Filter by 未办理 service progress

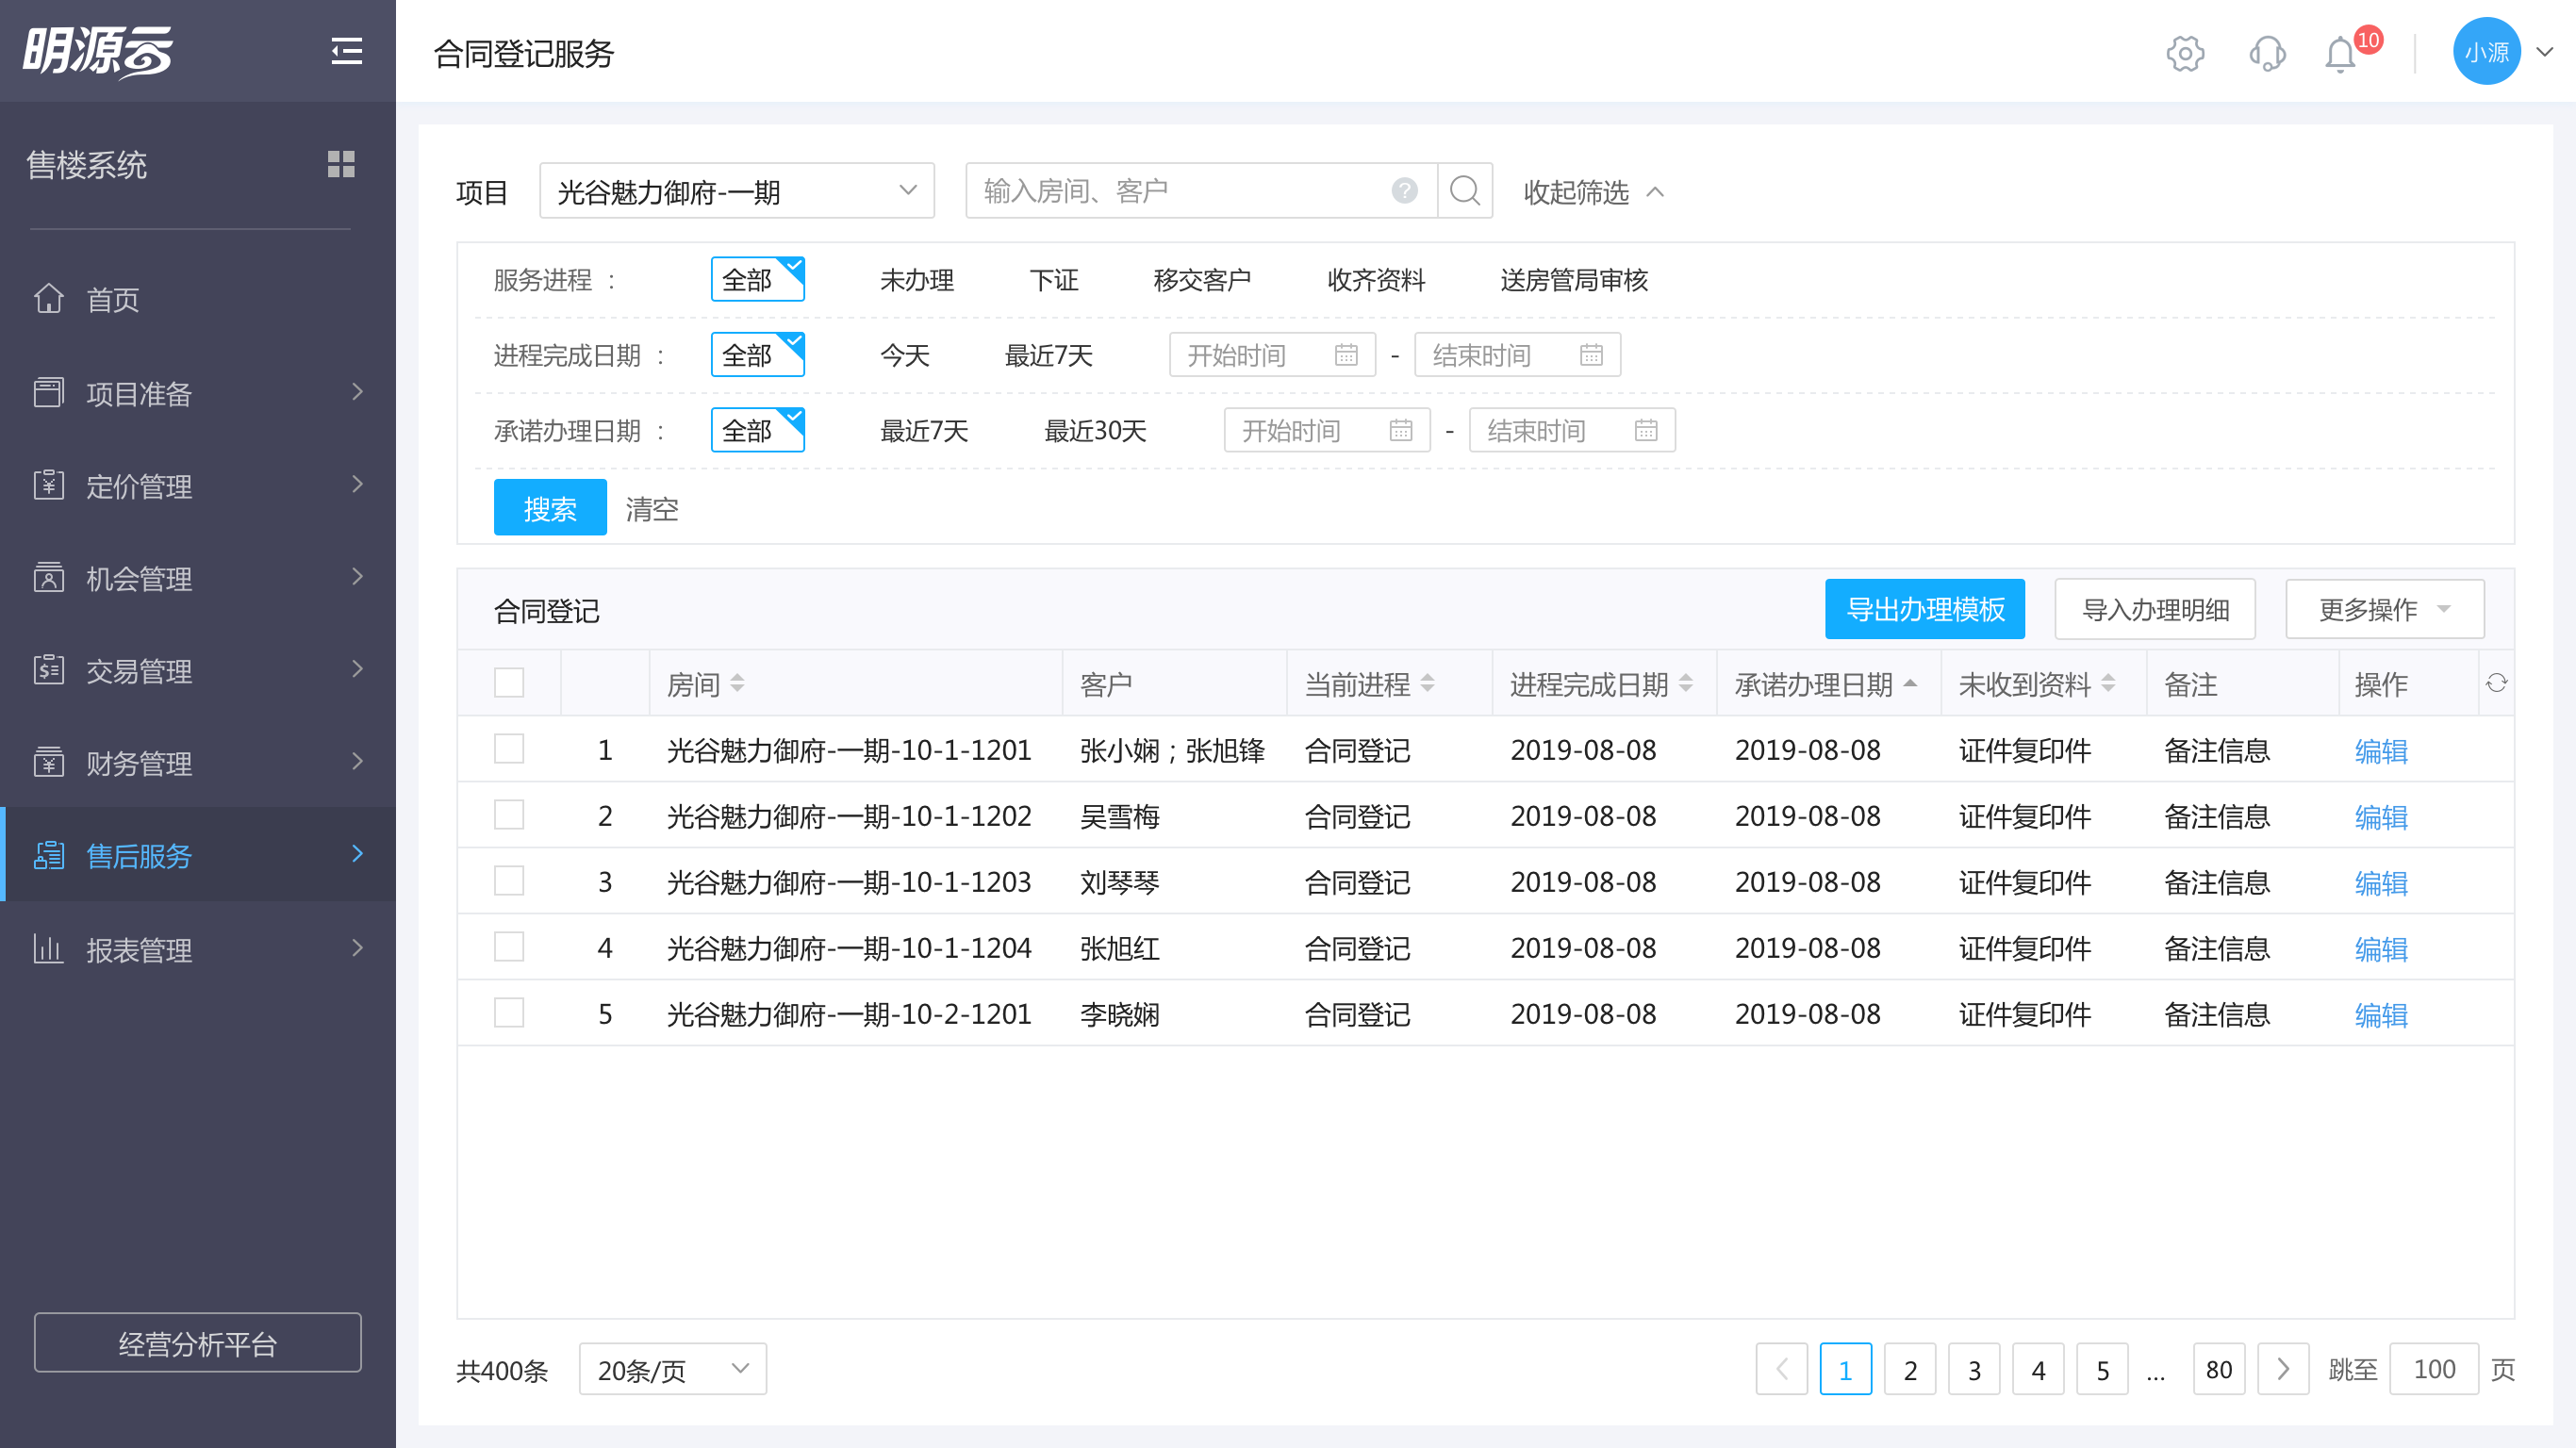917,280
